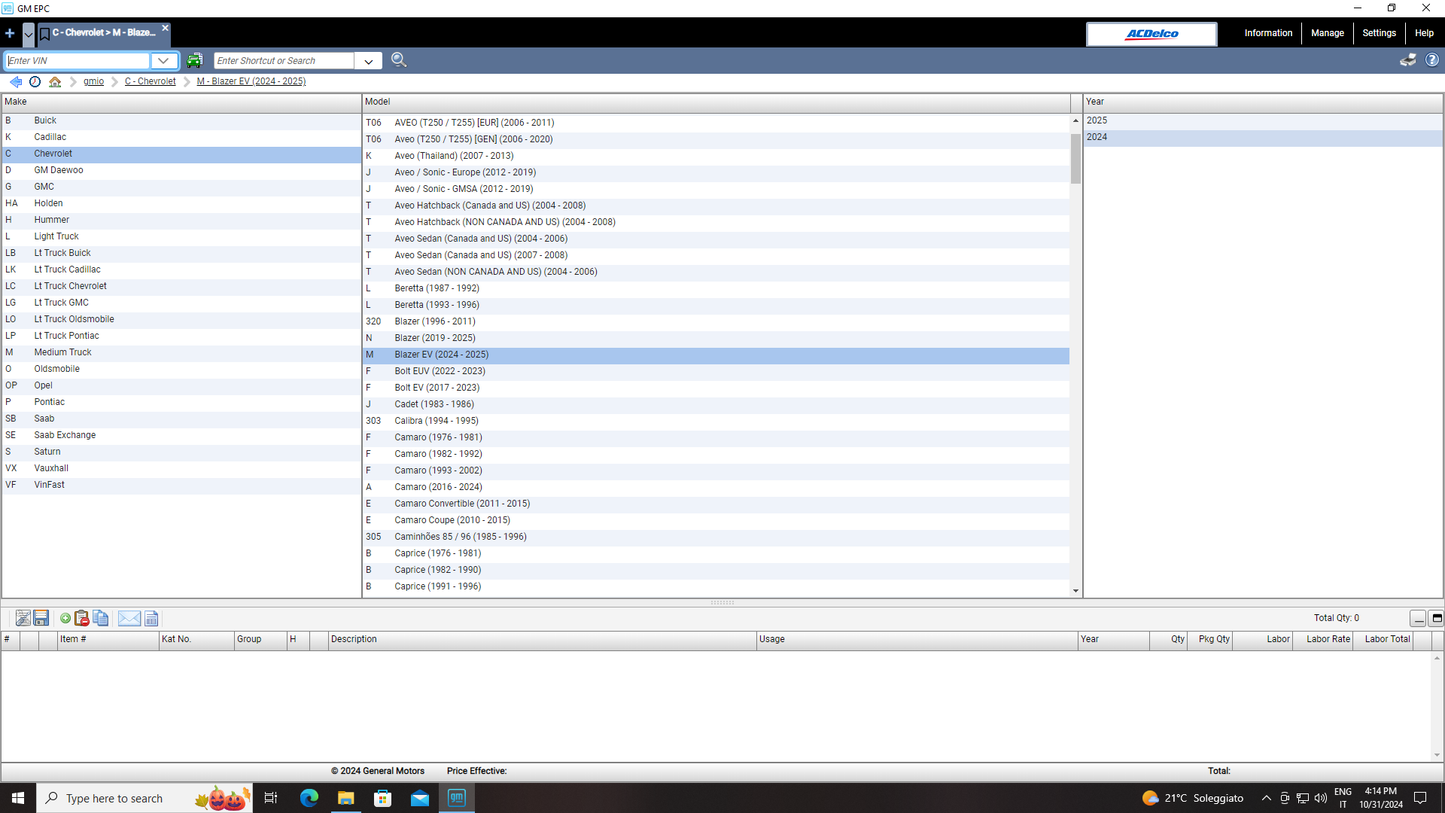Open the VIN history dropdown

tap(164, 61)
